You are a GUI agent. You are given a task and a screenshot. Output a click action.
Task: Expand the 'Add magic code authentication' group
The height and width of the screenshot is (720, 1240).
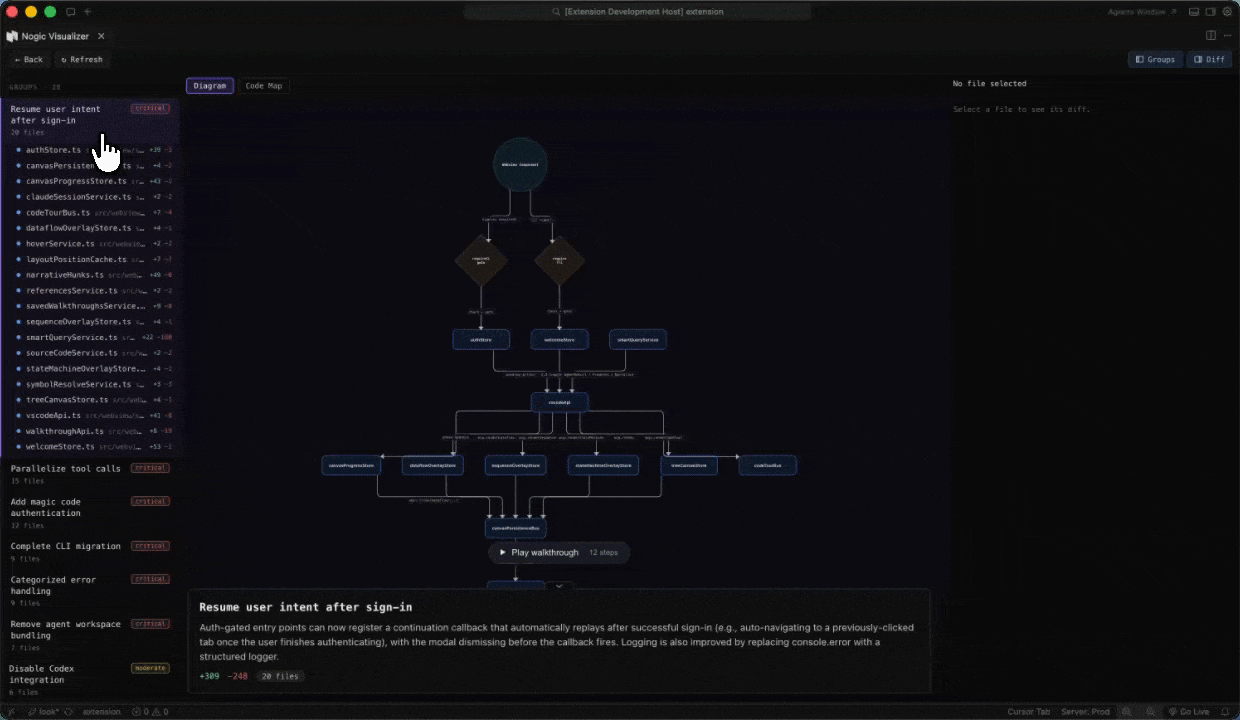click(90, 512)
